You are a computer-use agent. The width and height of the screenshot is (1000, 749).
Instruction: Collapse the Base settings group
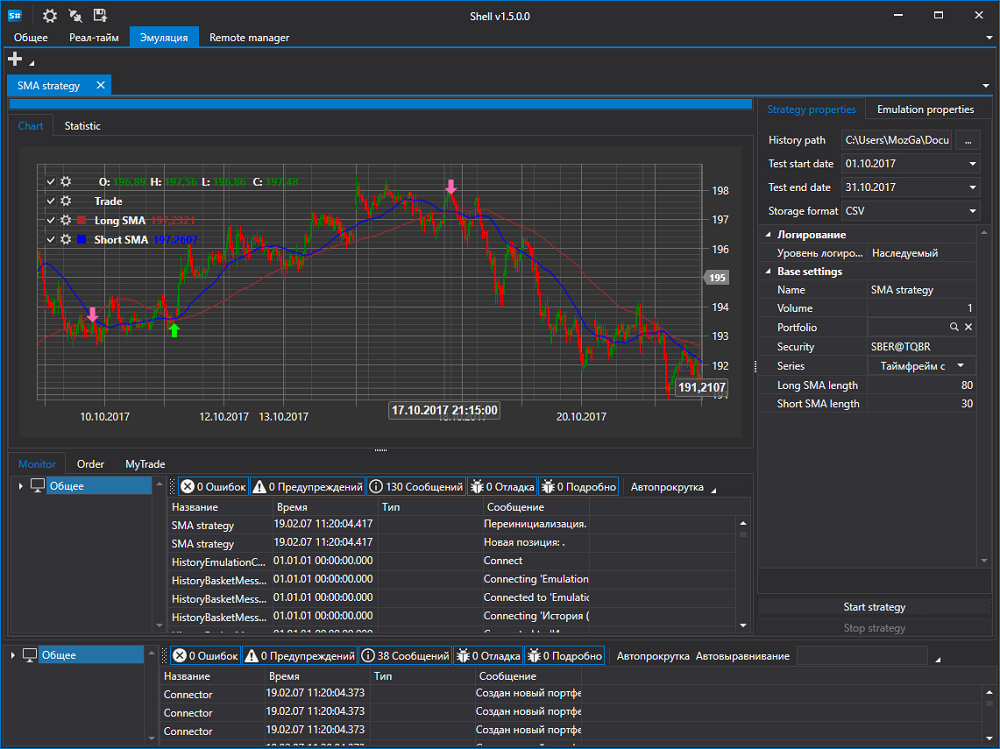click(x=768, y=272)
